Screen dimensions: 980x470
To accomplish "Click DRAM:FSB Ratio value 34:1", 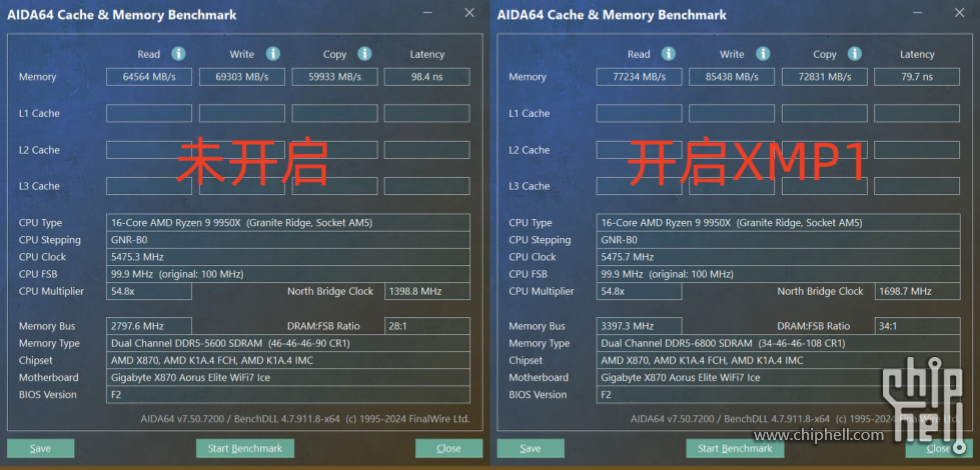I will click(917, 326).
